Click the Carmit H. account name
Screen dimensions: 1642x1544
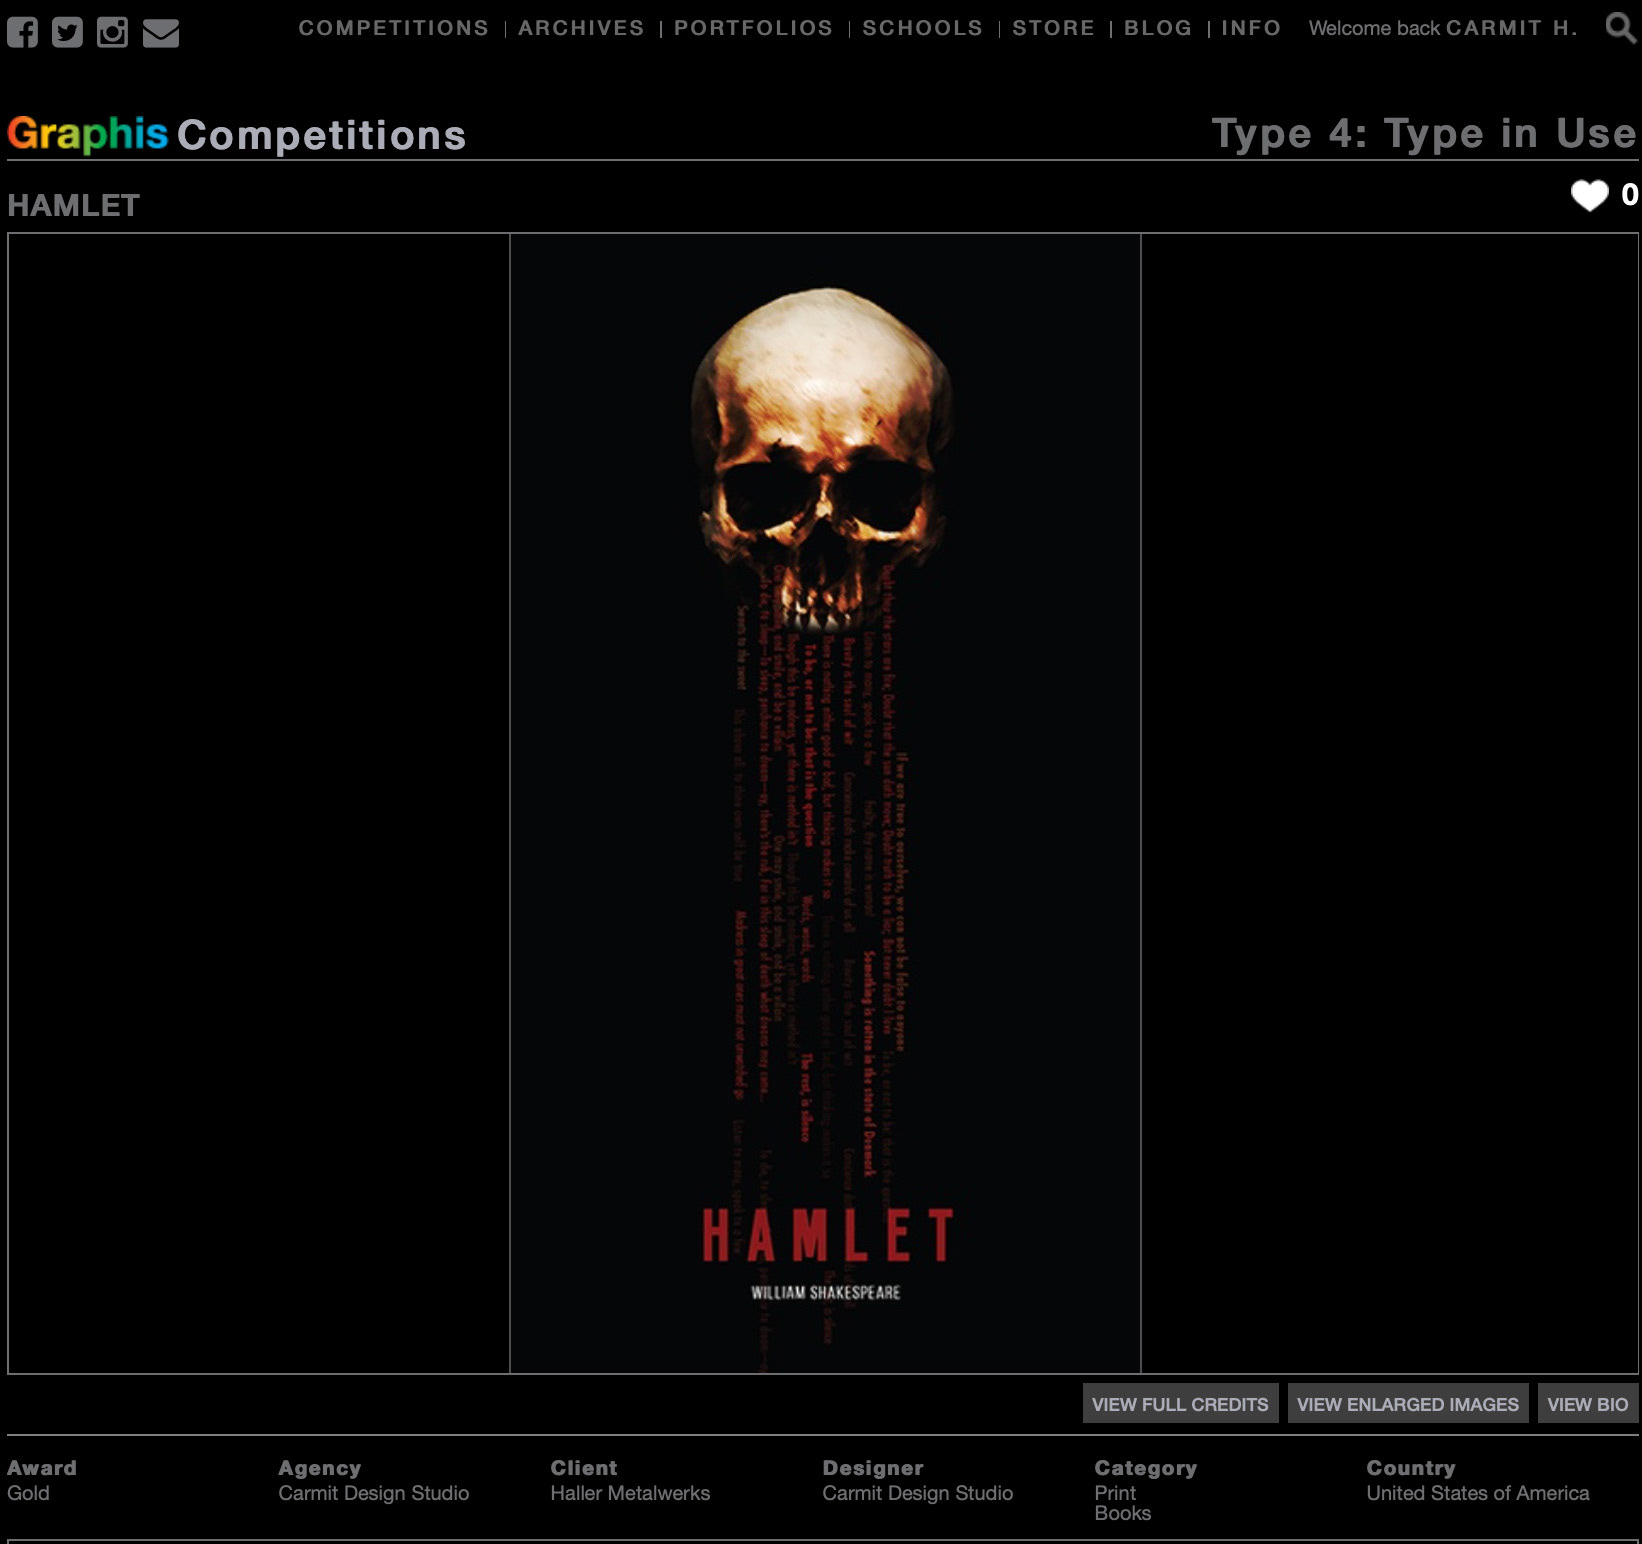pos(1512,28)
